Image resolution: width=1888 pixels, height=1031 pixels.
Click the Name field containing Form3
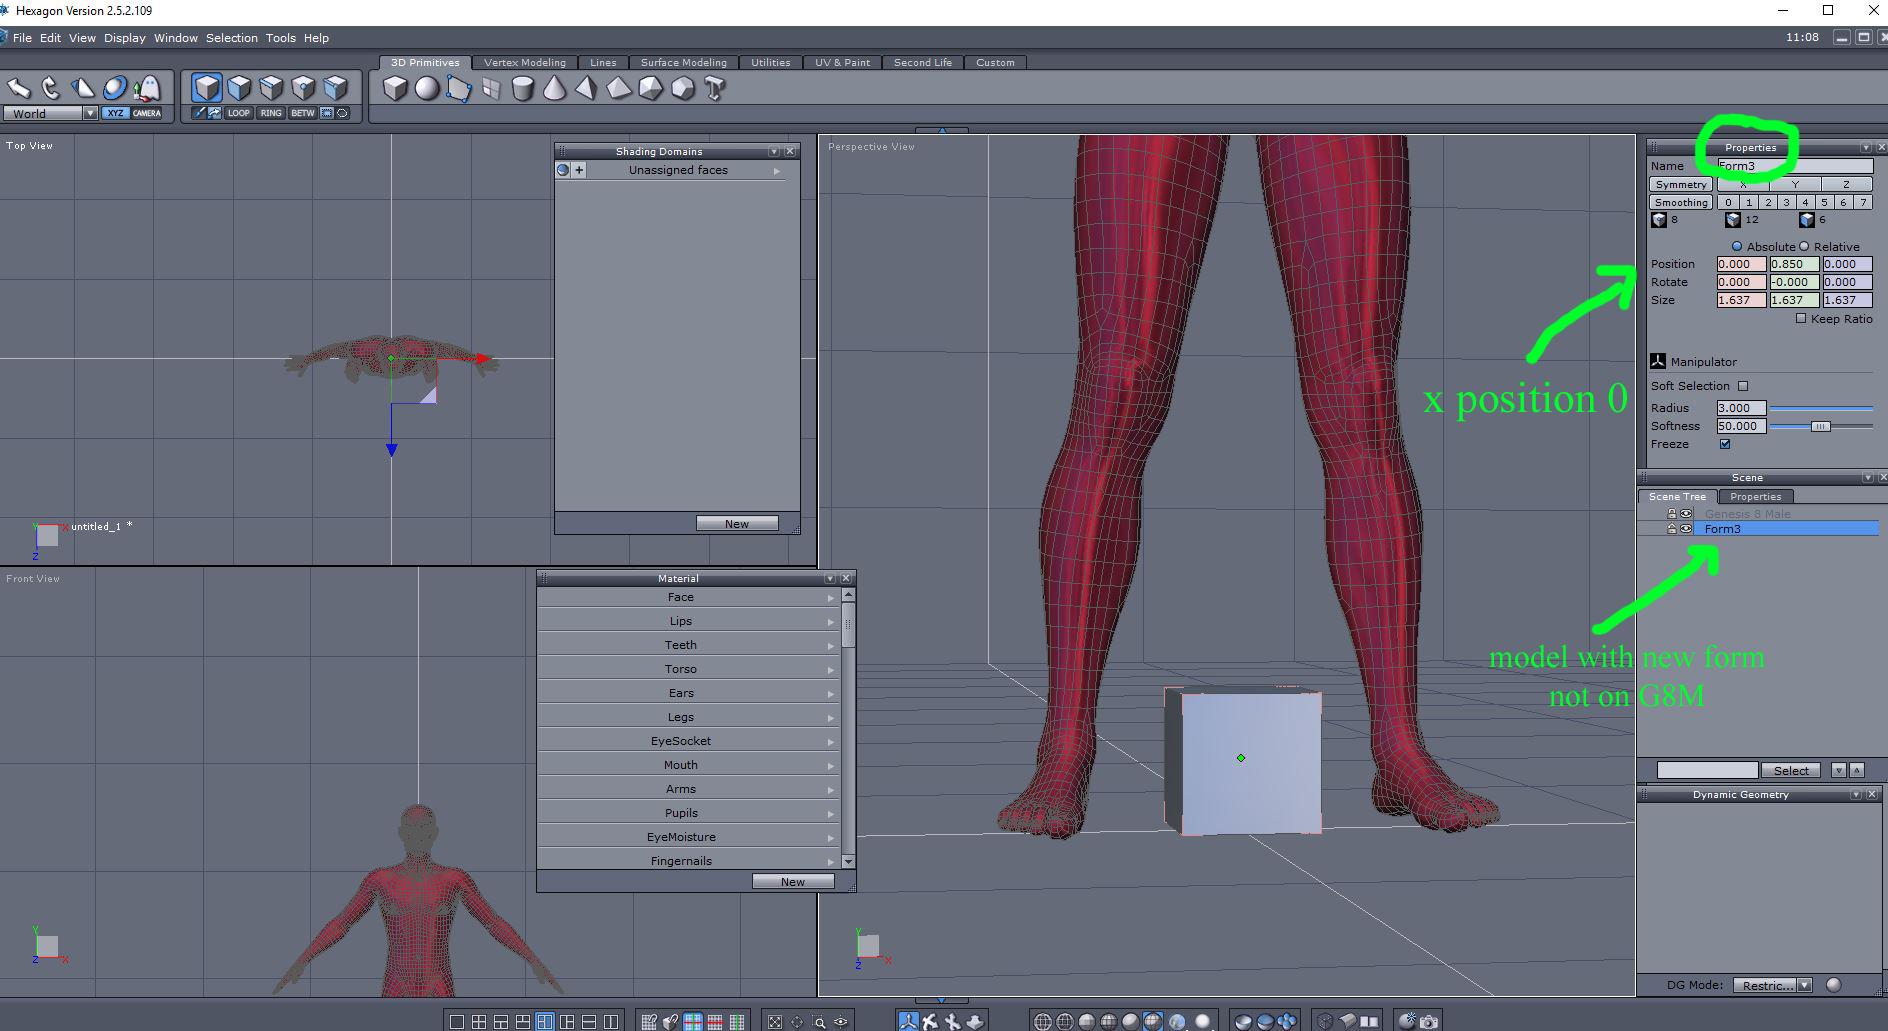coord(1794,166)
